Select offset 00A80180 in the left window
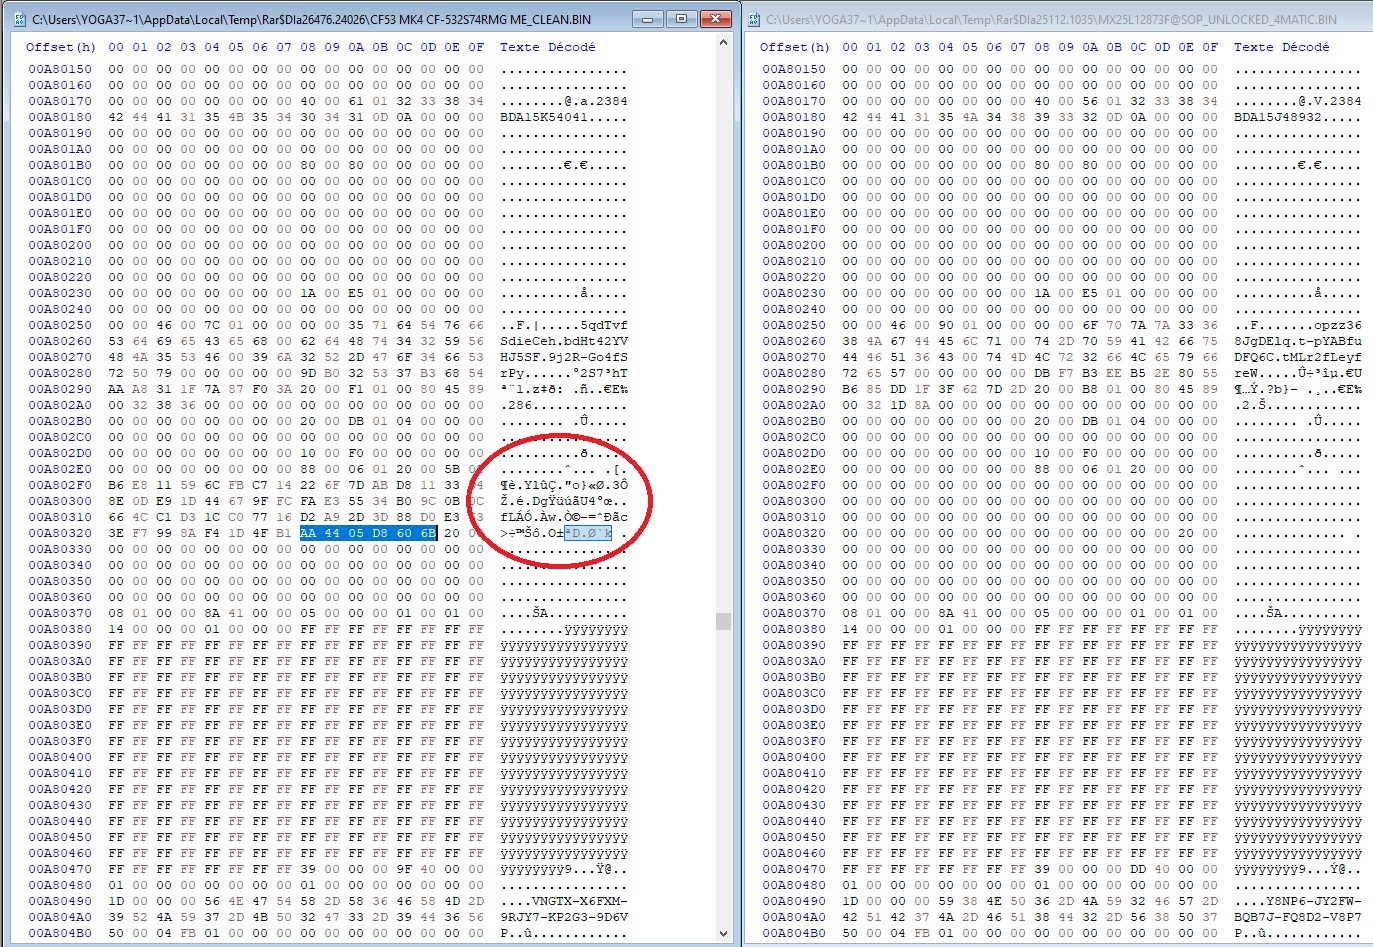 [x=60, y=117]
